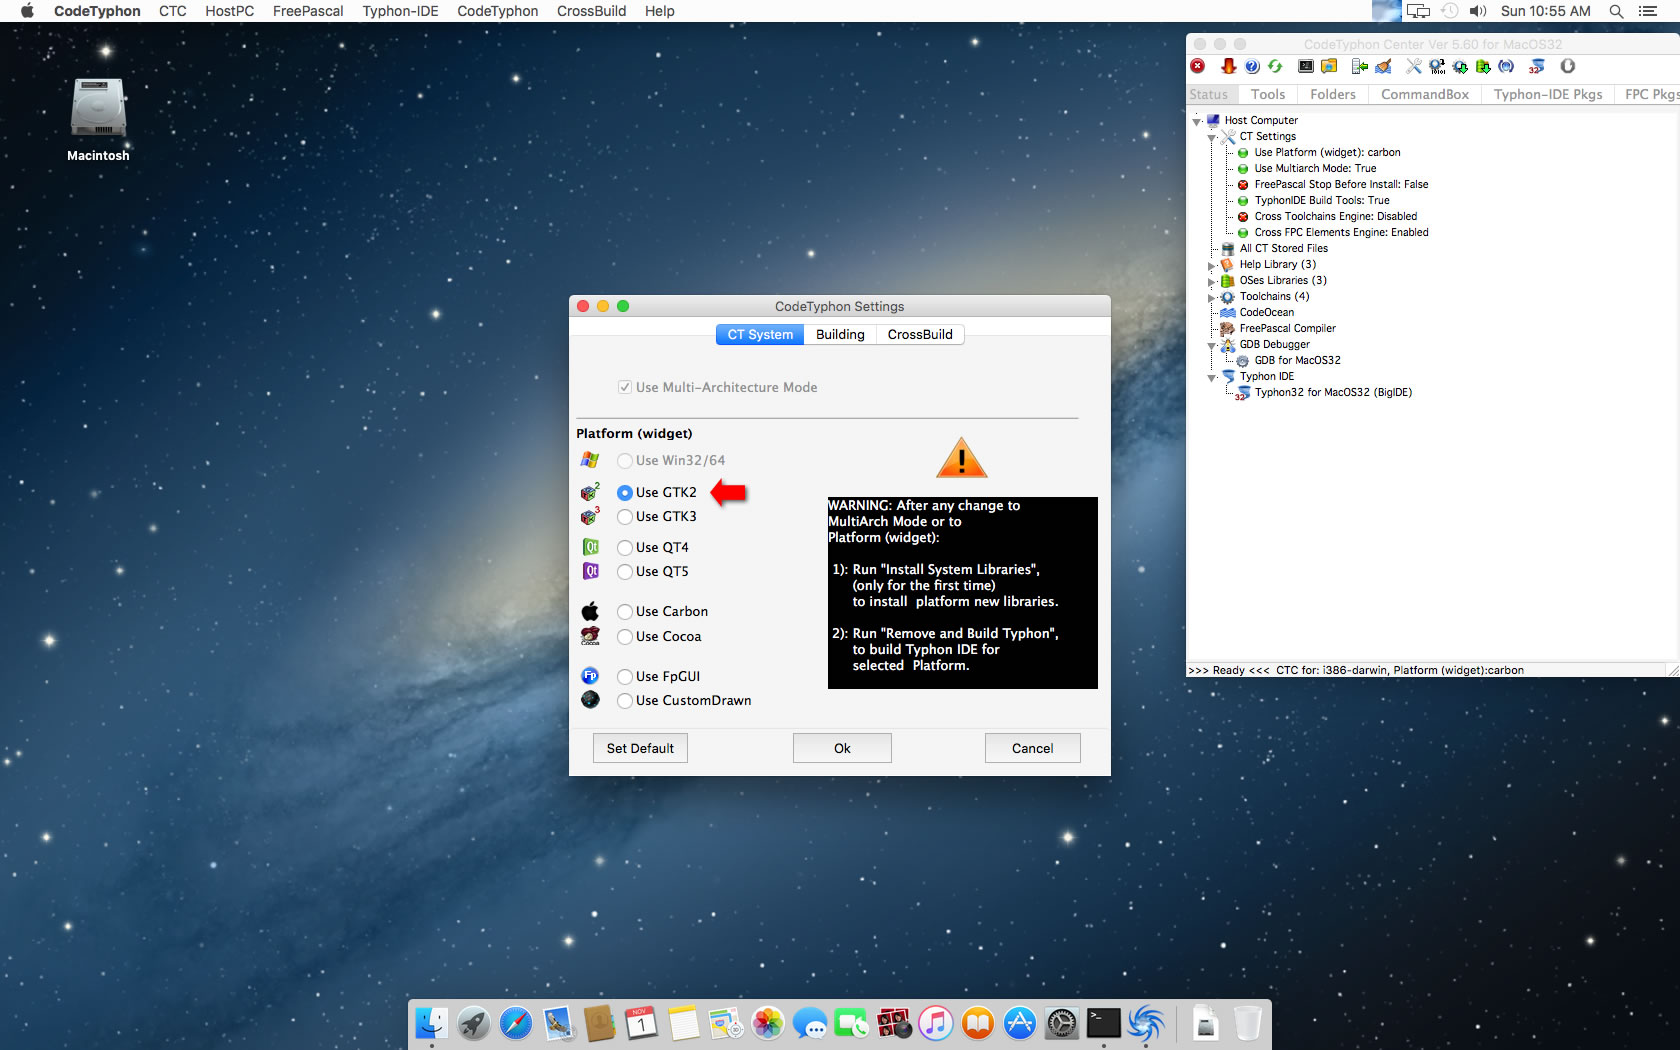The height and width of the screenshot is (1050, 1680).
Task: Click the cleaning broom toolbar icon
Action: click(1383, 66)
